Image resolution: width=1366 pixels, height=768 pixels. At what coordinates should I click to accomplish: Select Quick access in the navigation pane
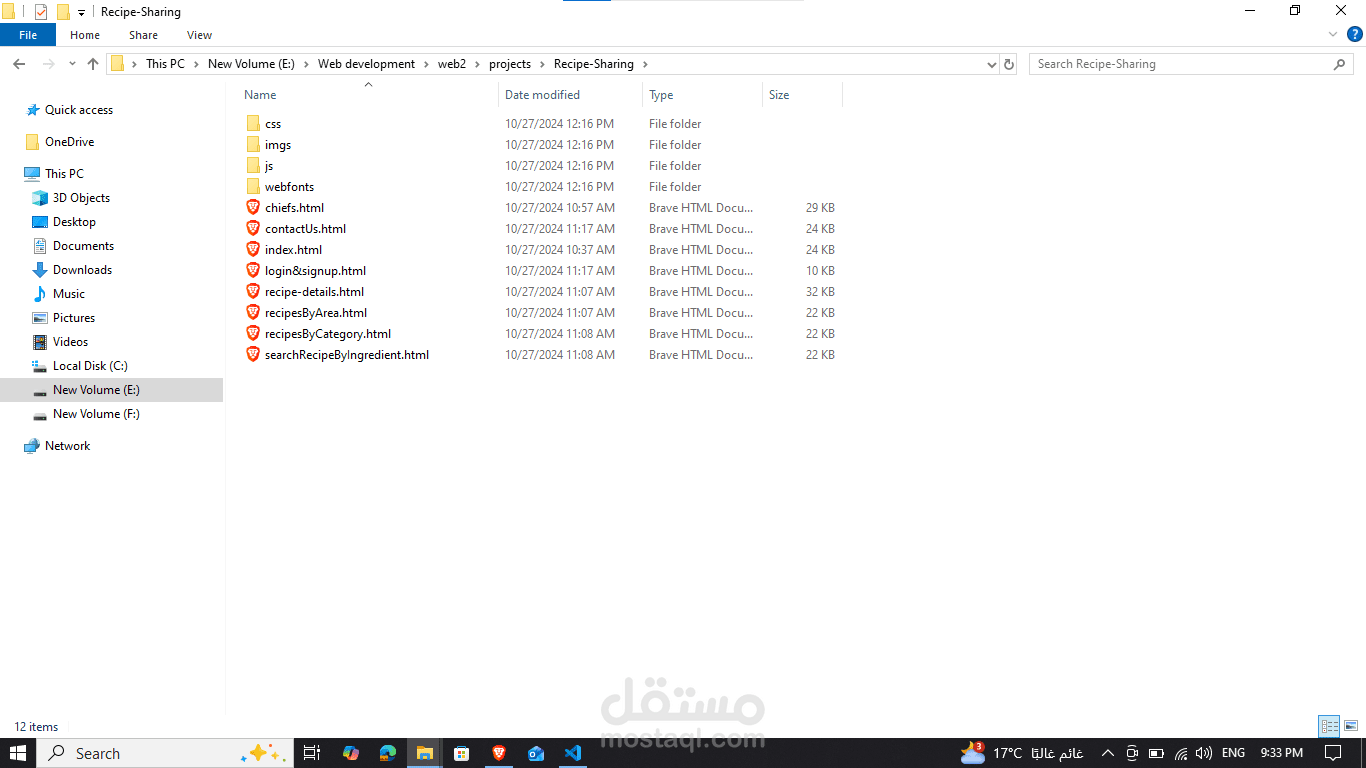tap(79, 110)
